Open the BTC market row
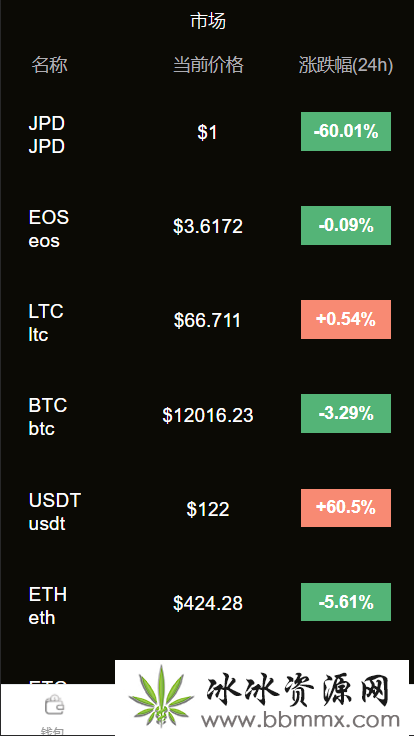 coord(207,415)
